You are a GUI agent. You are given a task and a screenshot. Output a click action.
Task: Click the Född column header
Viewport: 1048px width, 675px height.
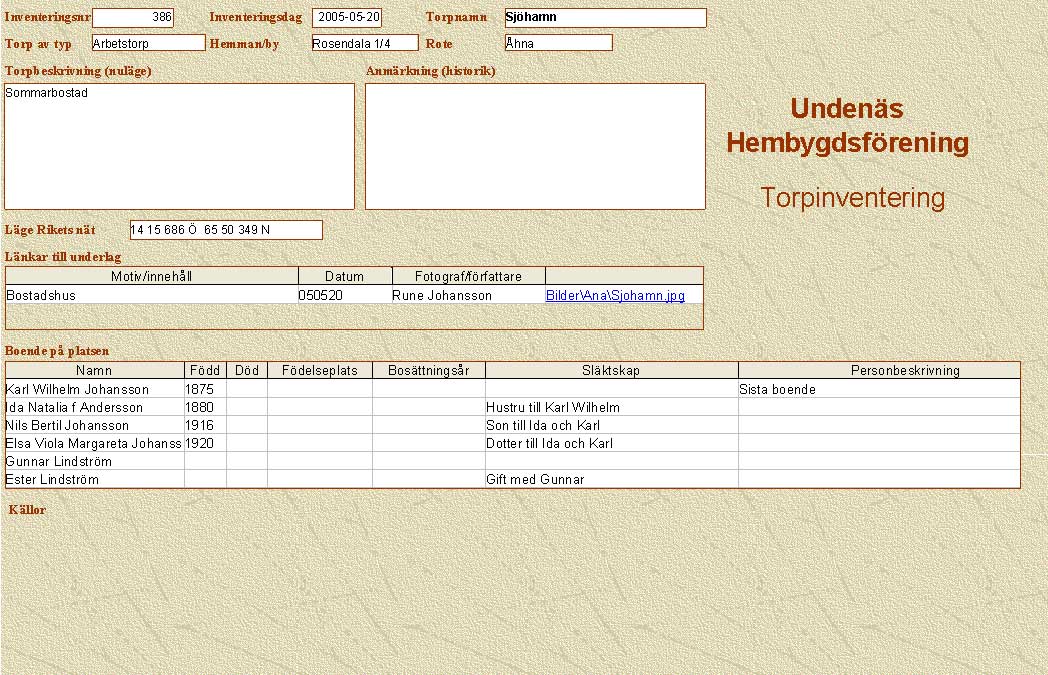(x=205, y=371)
